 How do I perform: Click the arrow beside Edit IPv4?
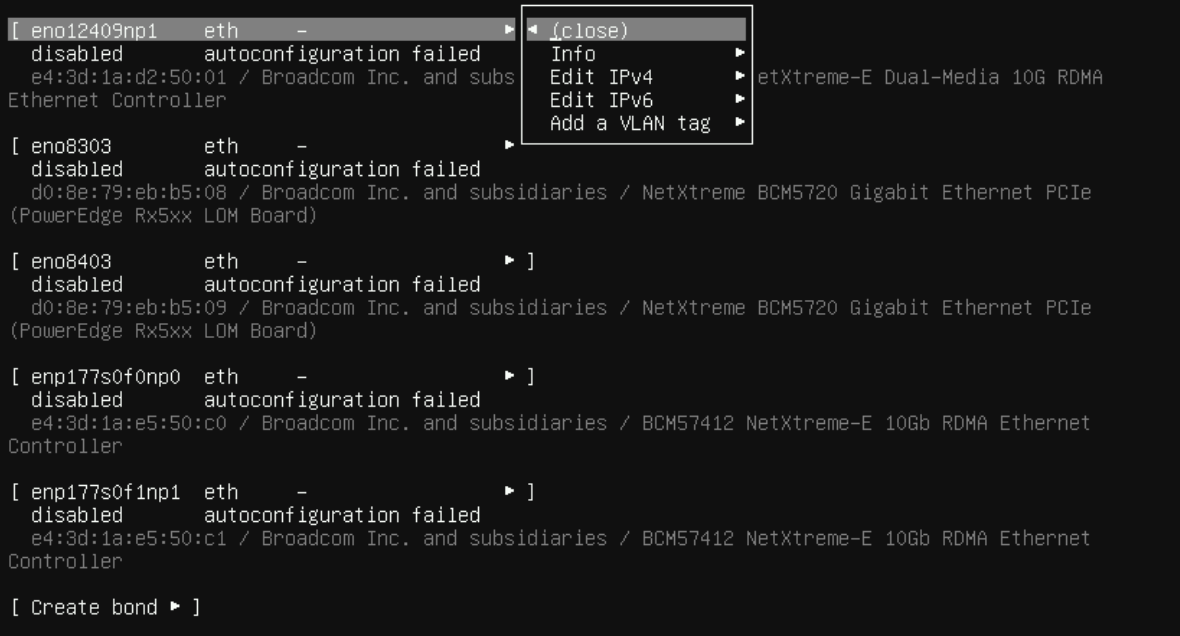(x=740, y=76)
